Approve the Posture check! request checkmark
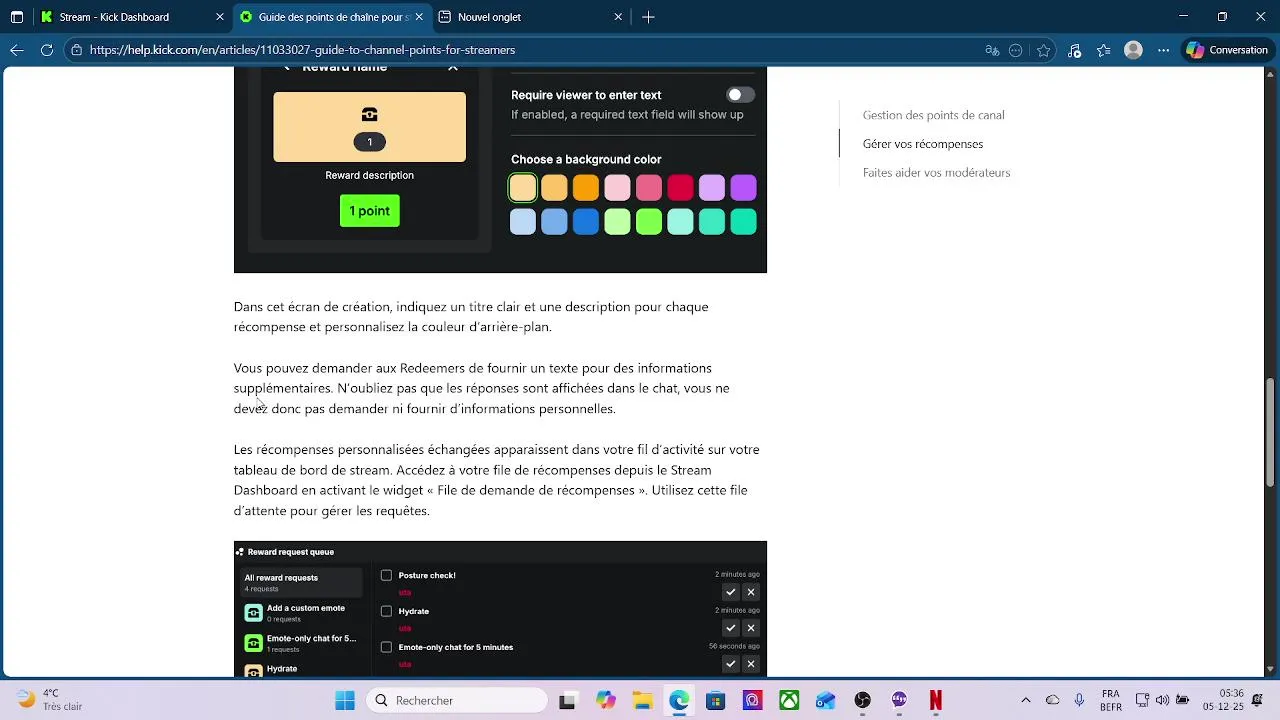The height and width of the screenshot is (720, 1280). coord(730,592)
